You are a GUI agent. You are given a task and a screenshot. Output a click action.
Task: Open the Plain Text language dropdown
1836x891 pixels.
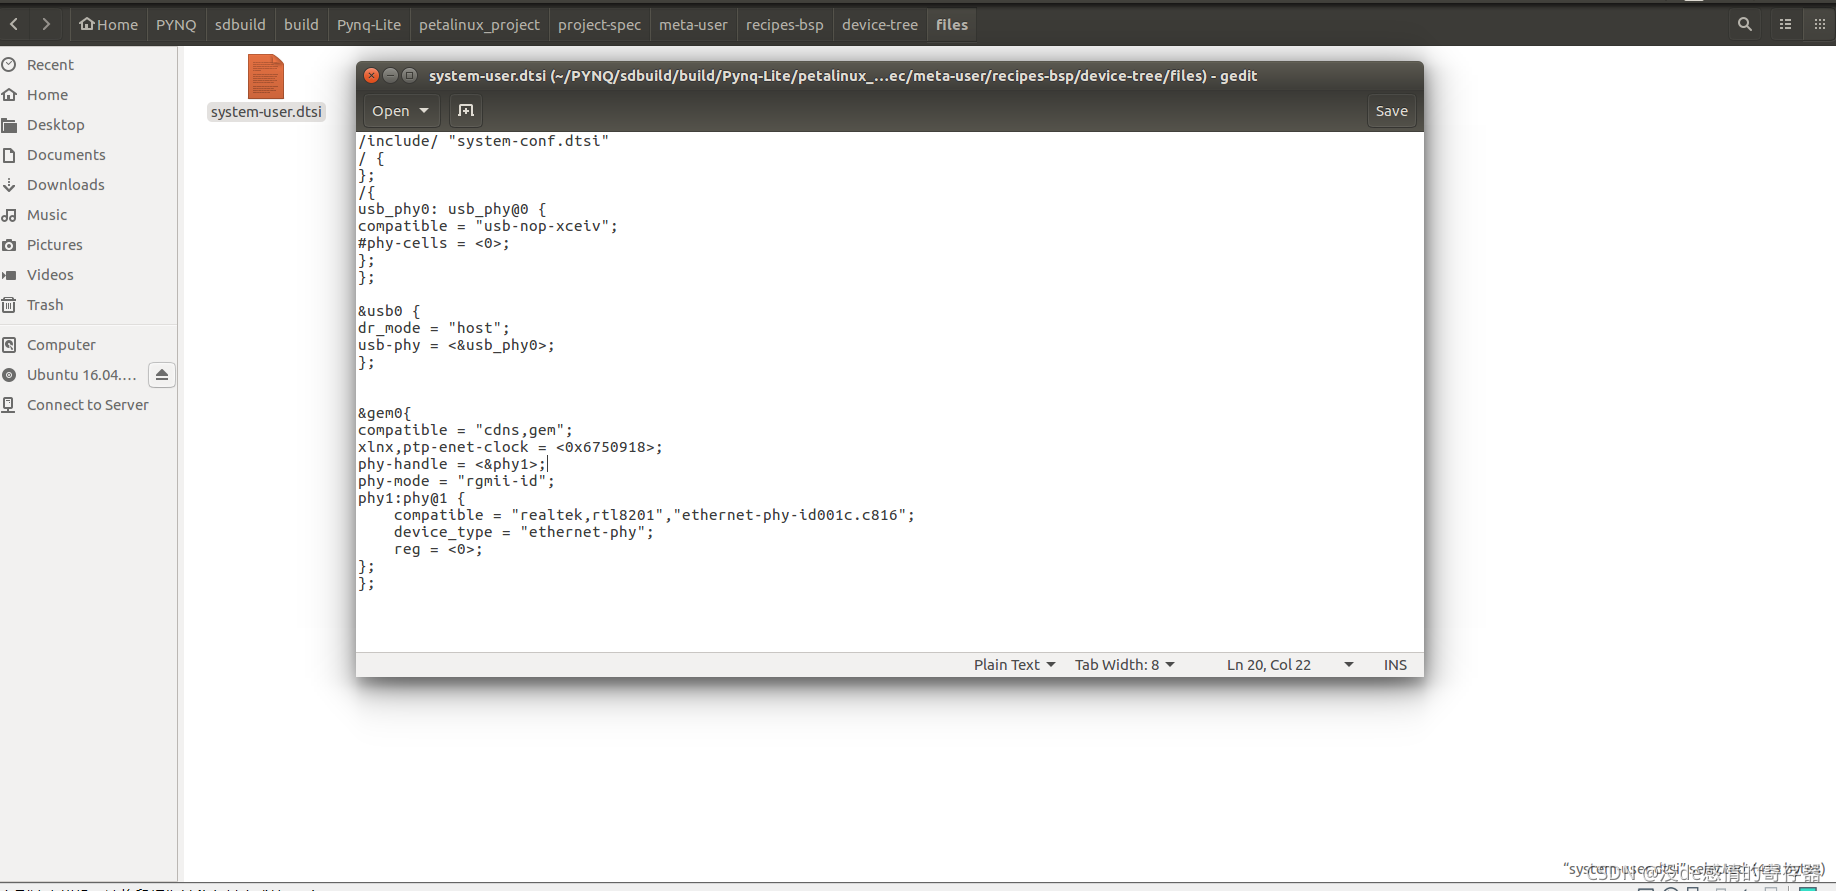[x=1014, y=665]
